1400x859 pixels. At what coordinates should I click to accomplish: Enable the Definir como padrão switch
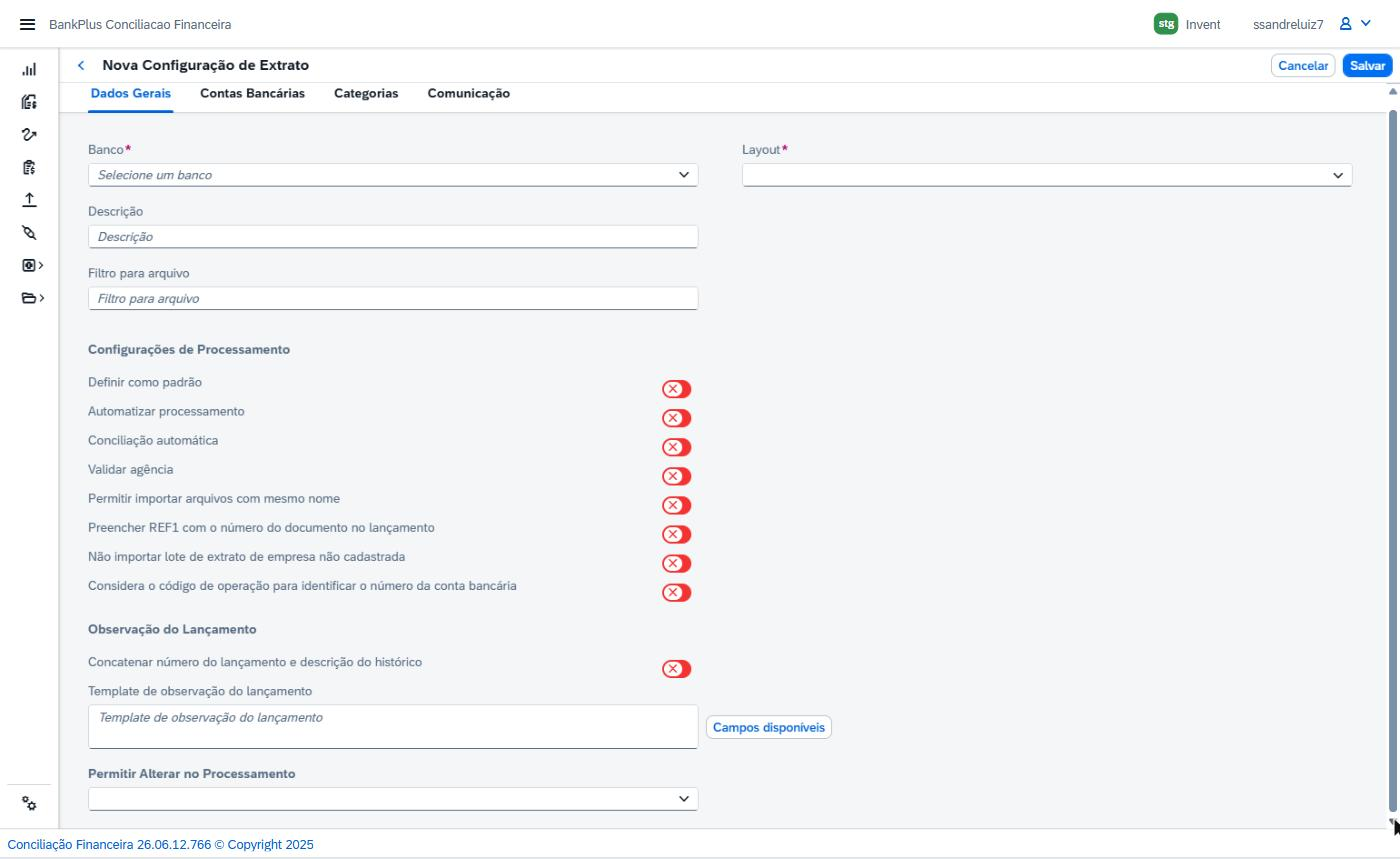(677, 389)
